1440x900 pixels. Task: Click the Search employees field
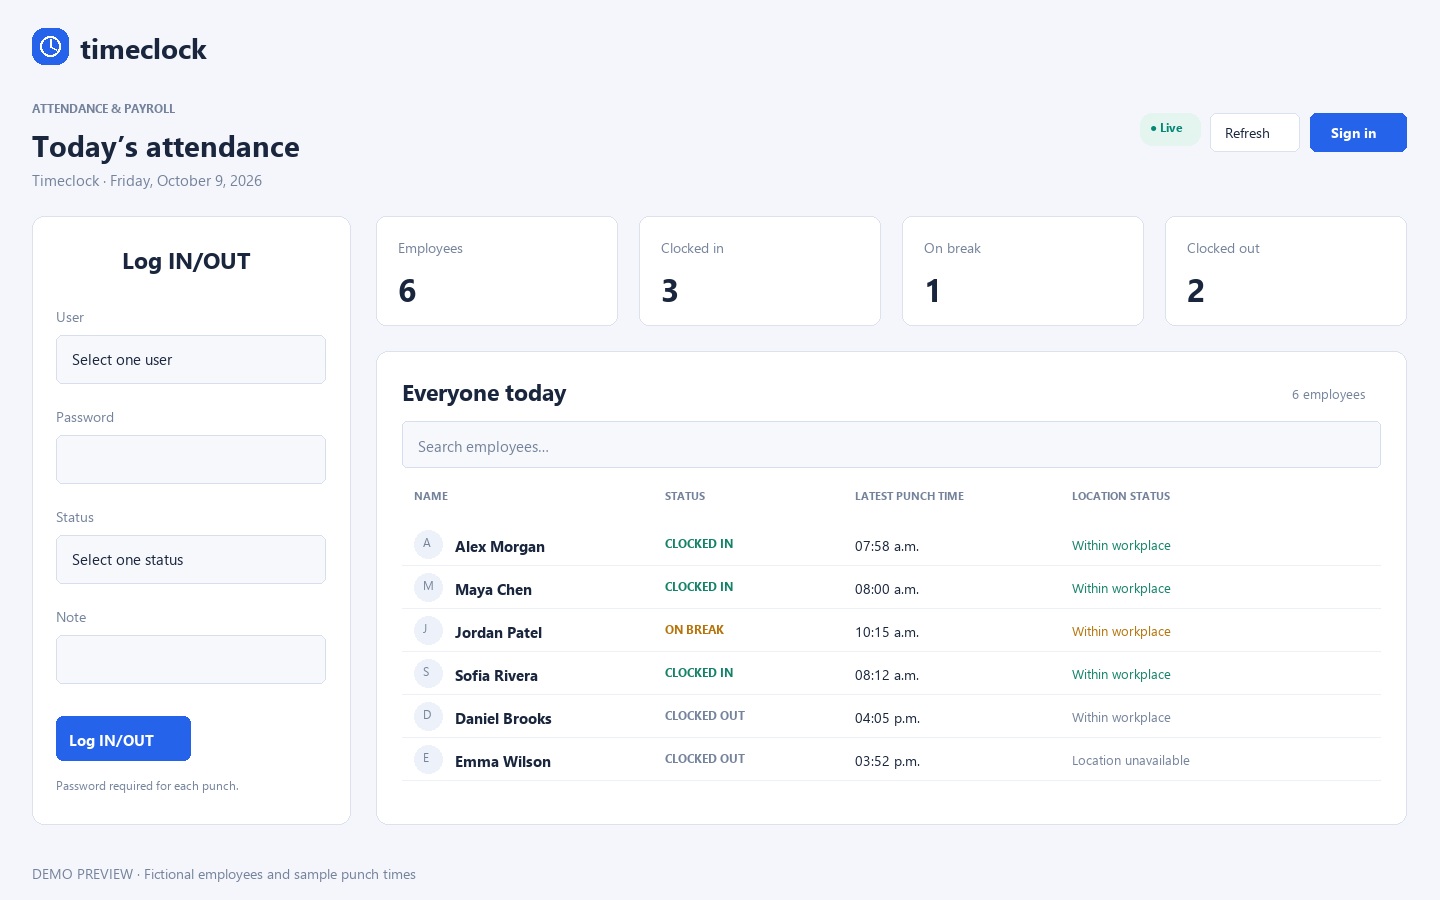[x=891, y=445]
